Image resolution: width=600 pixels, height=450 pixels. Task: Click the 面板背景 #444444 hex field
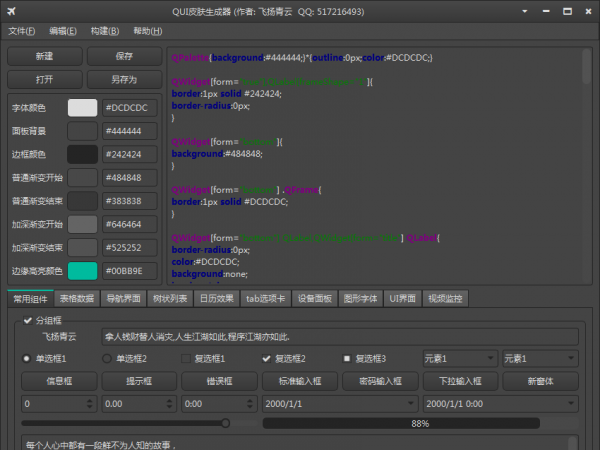(x=129, y=131)
